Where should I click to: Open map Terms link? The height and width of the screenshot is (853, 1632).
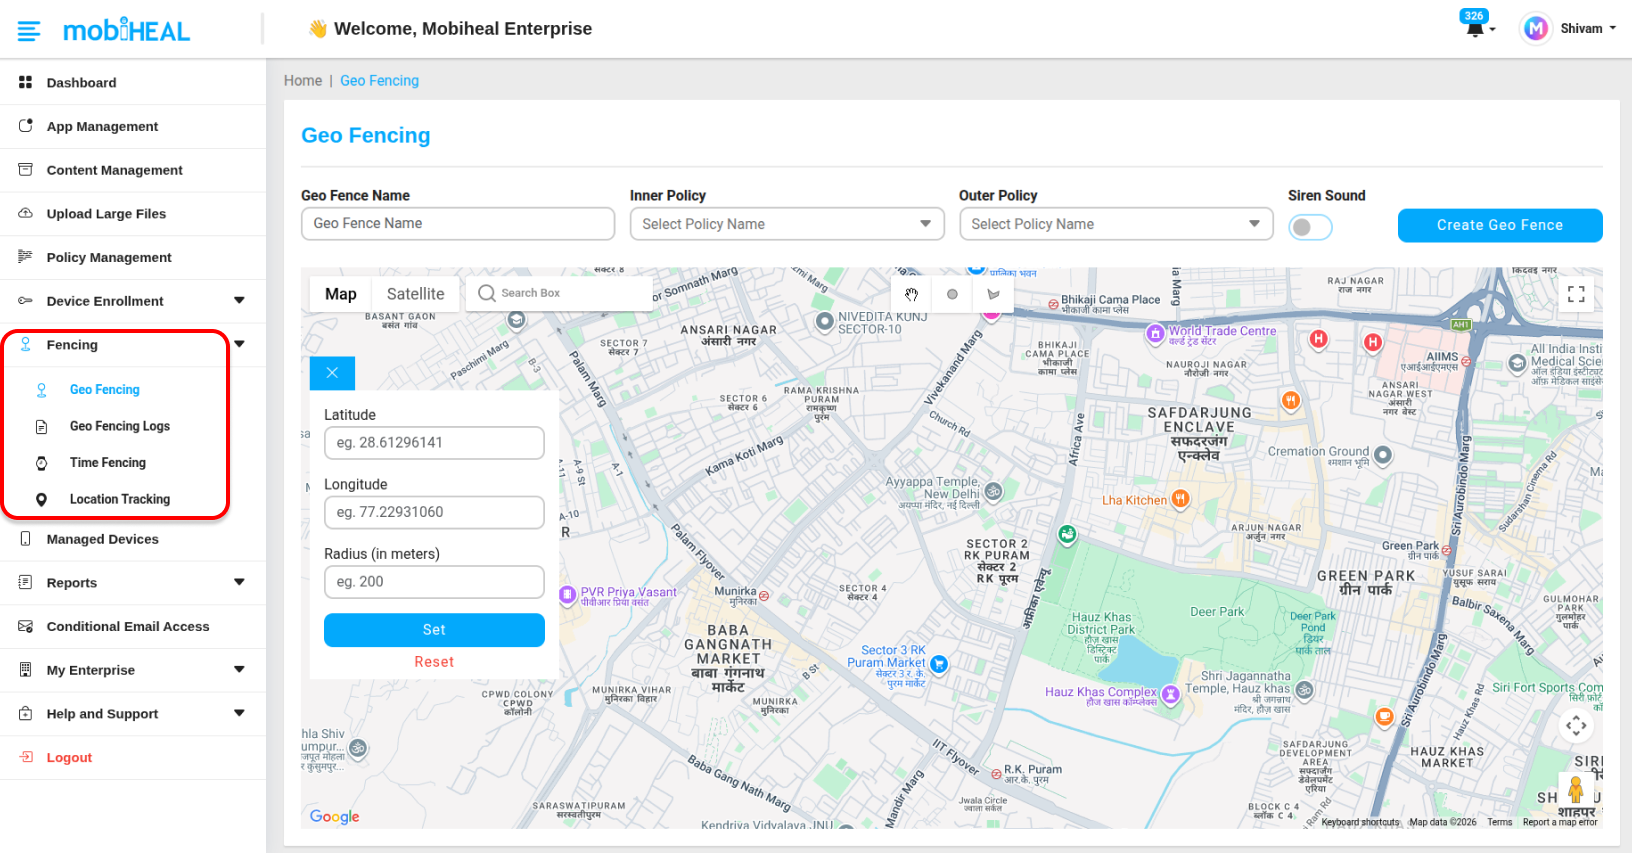pyautogui.click(x=1499, y=822)
